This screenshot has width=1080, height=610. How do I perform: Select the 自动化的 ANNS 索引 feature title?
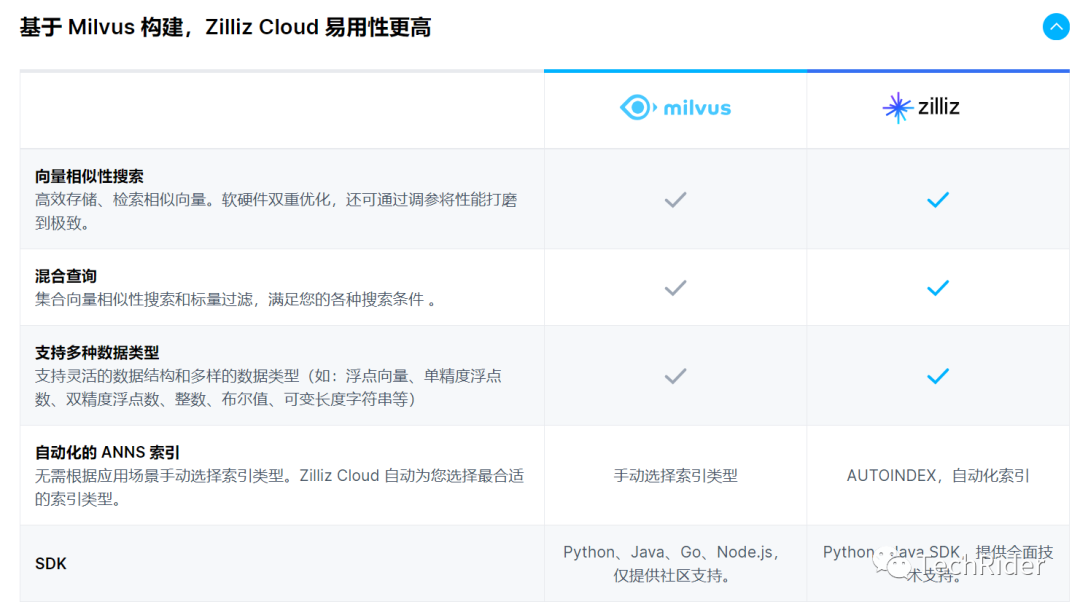click(x=107, y=452)
